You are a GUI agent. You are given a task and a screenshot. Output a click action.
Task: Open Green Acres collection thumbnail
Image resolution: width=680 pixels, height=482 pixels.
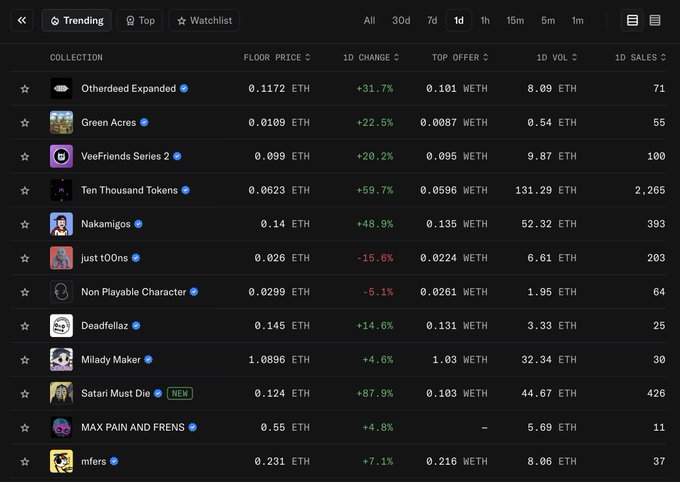click(61, 122)
